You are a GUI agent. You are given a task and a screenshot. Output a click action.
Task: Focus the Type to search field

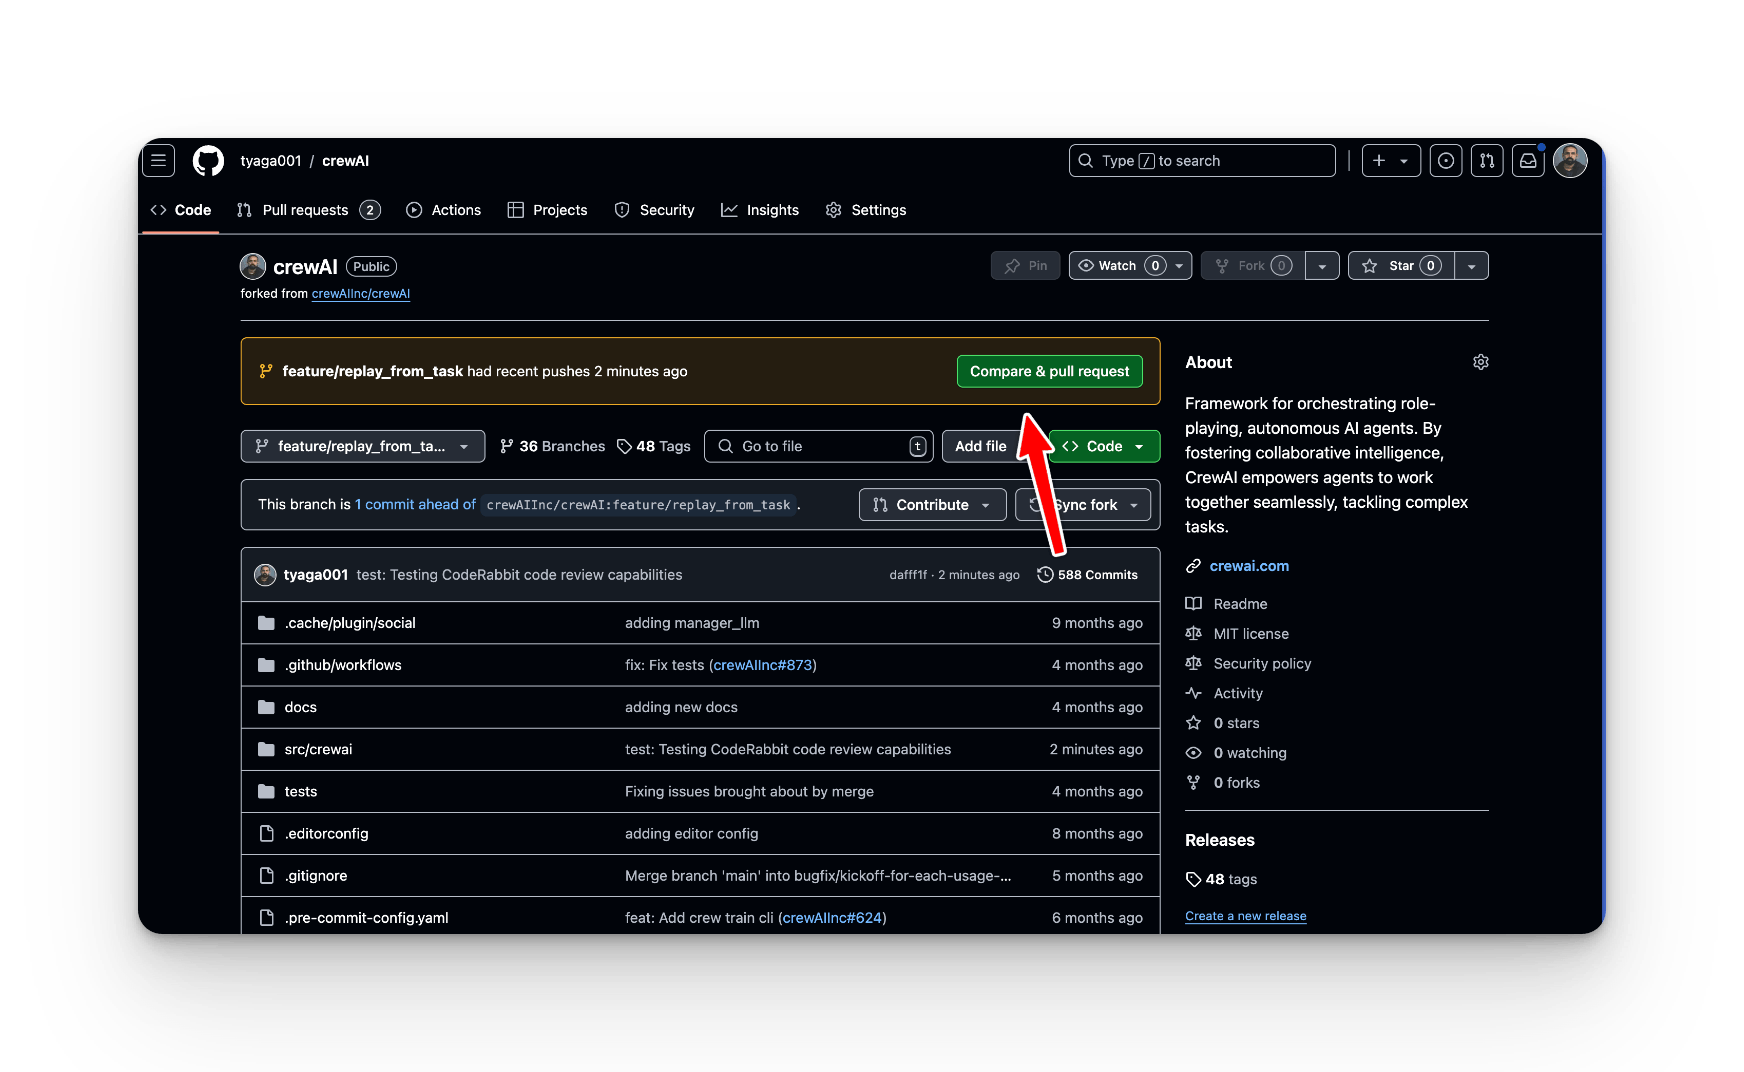tap(1202, 160)
